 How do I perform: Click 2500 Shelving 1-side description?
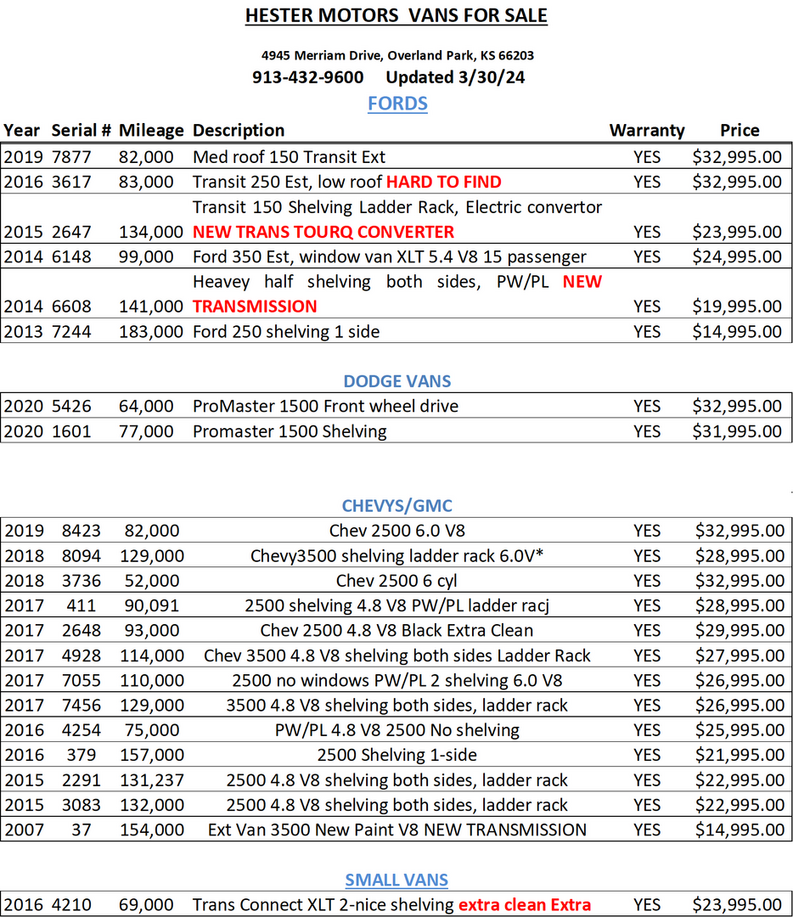(x=397, y=755)
